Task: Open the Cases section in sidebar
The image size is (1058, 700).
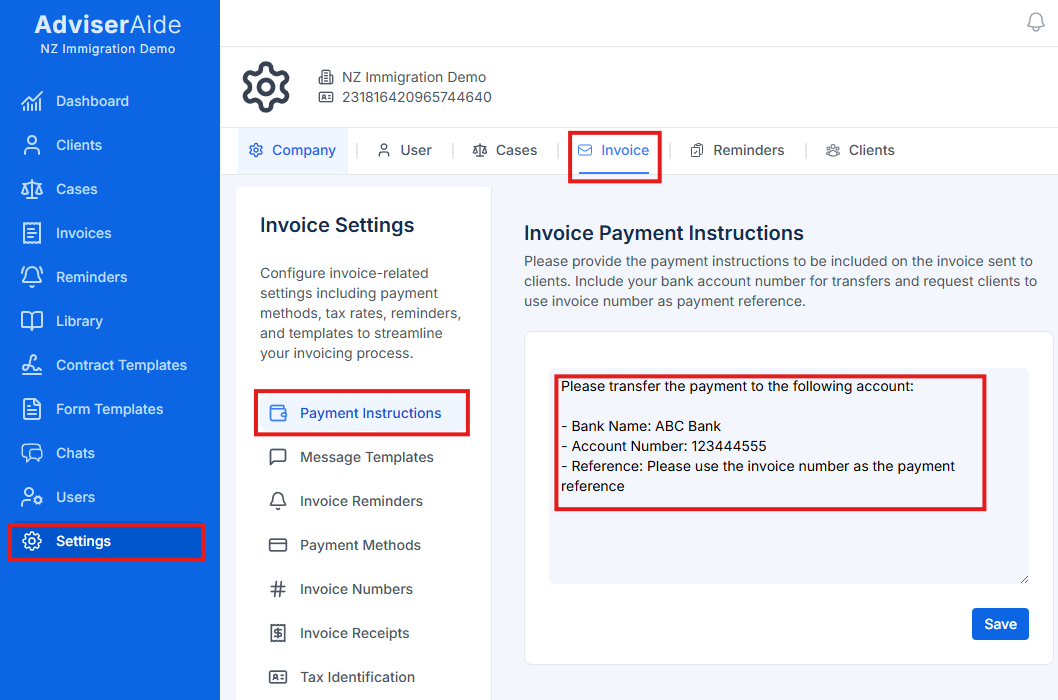Action: (72, 189)
